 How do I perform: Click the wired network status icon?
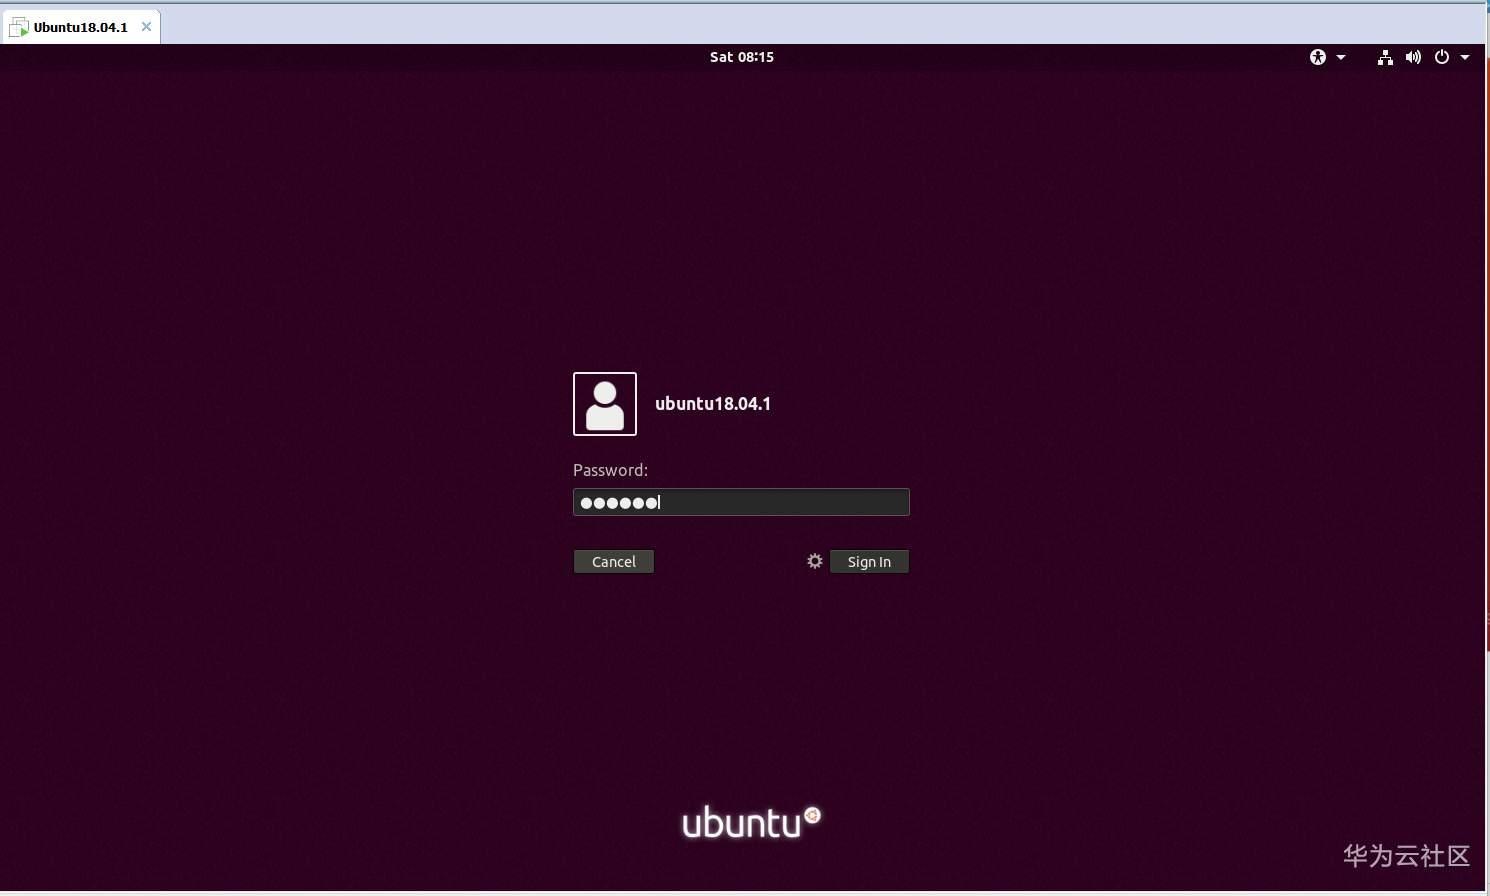[1385, 57]
